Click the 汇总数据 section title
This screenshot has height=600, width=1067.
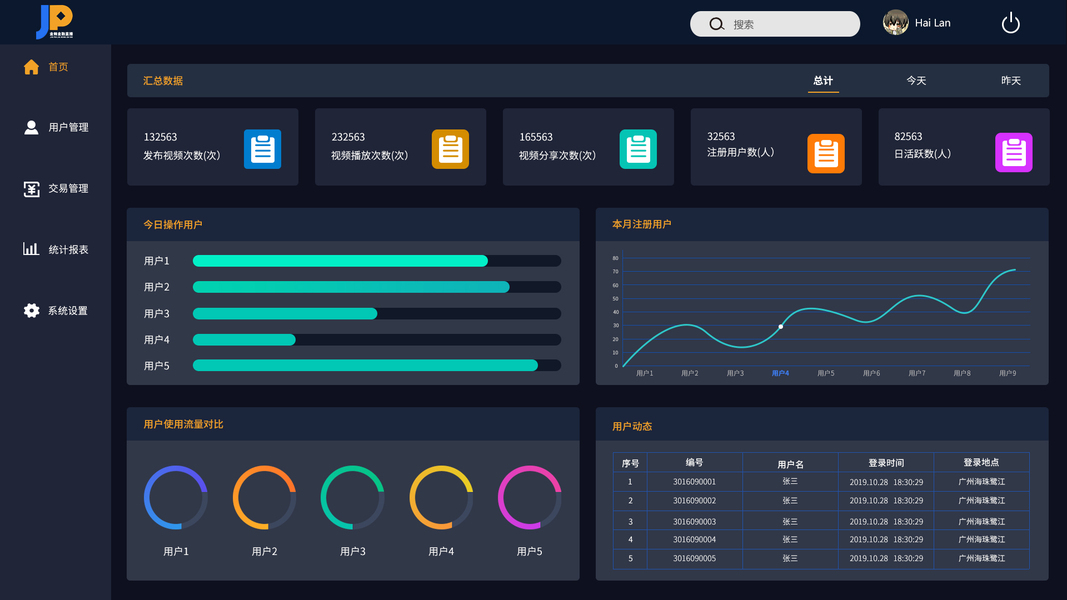click(163, 80)
